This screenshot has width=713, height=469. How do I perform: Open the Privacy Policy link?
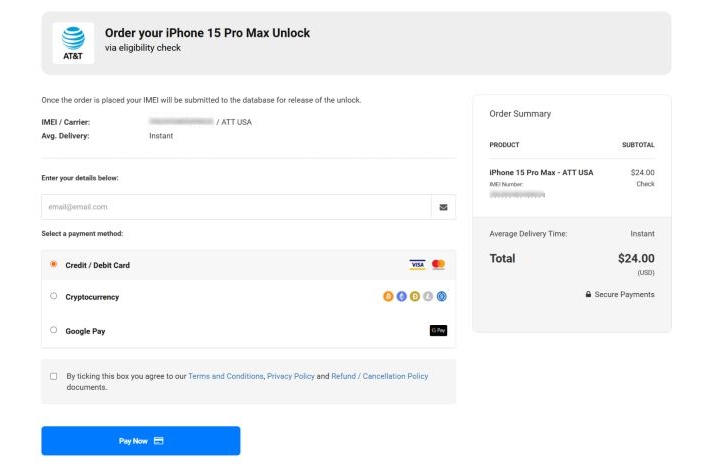pyautogui.click(x=292, y=376)
